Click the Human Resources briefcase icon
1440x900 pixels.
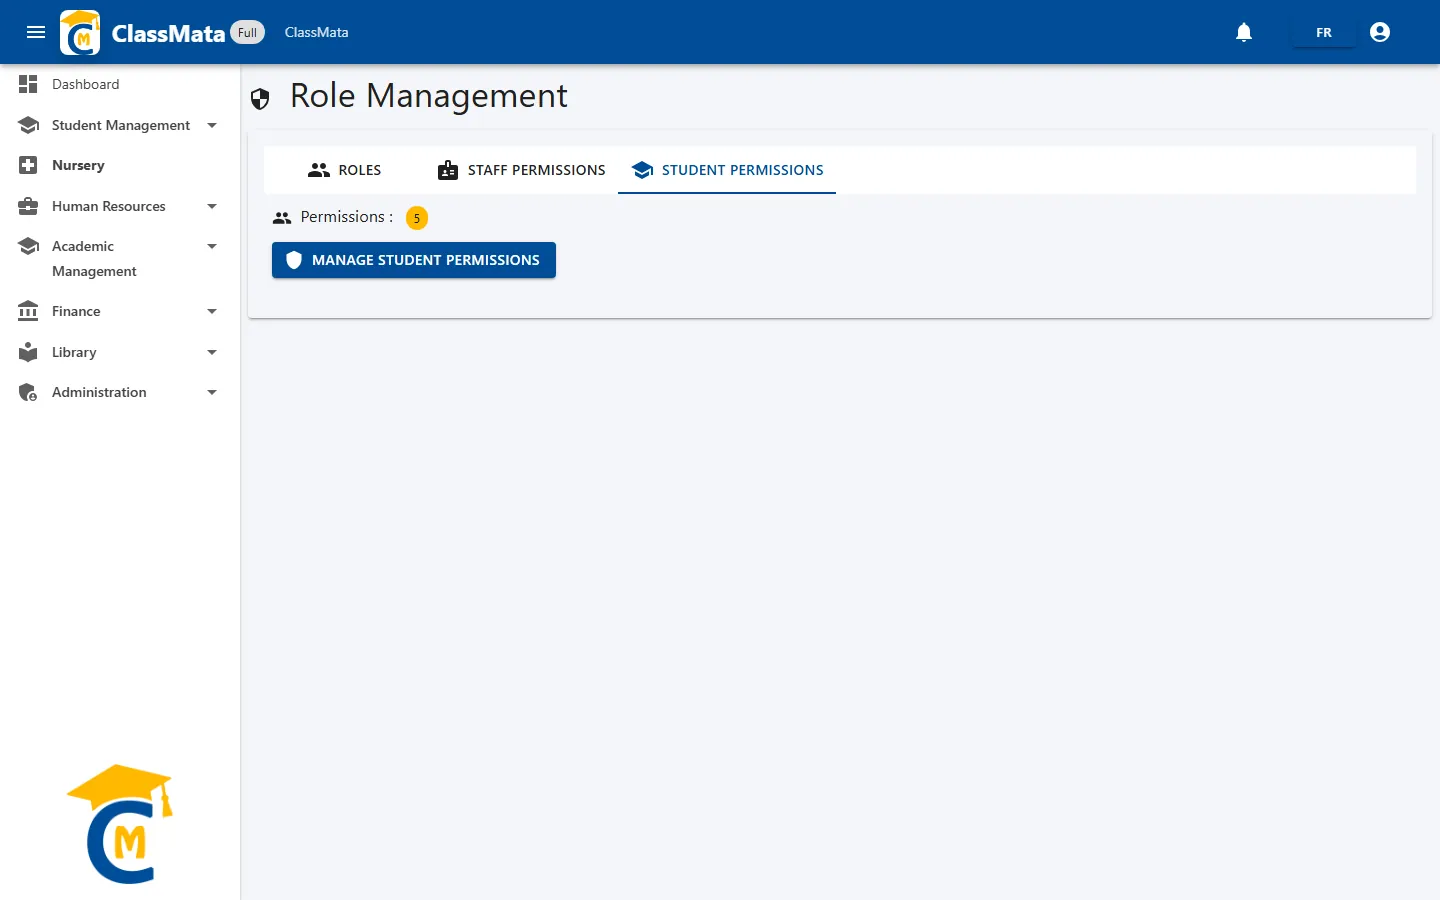(28, 206)
